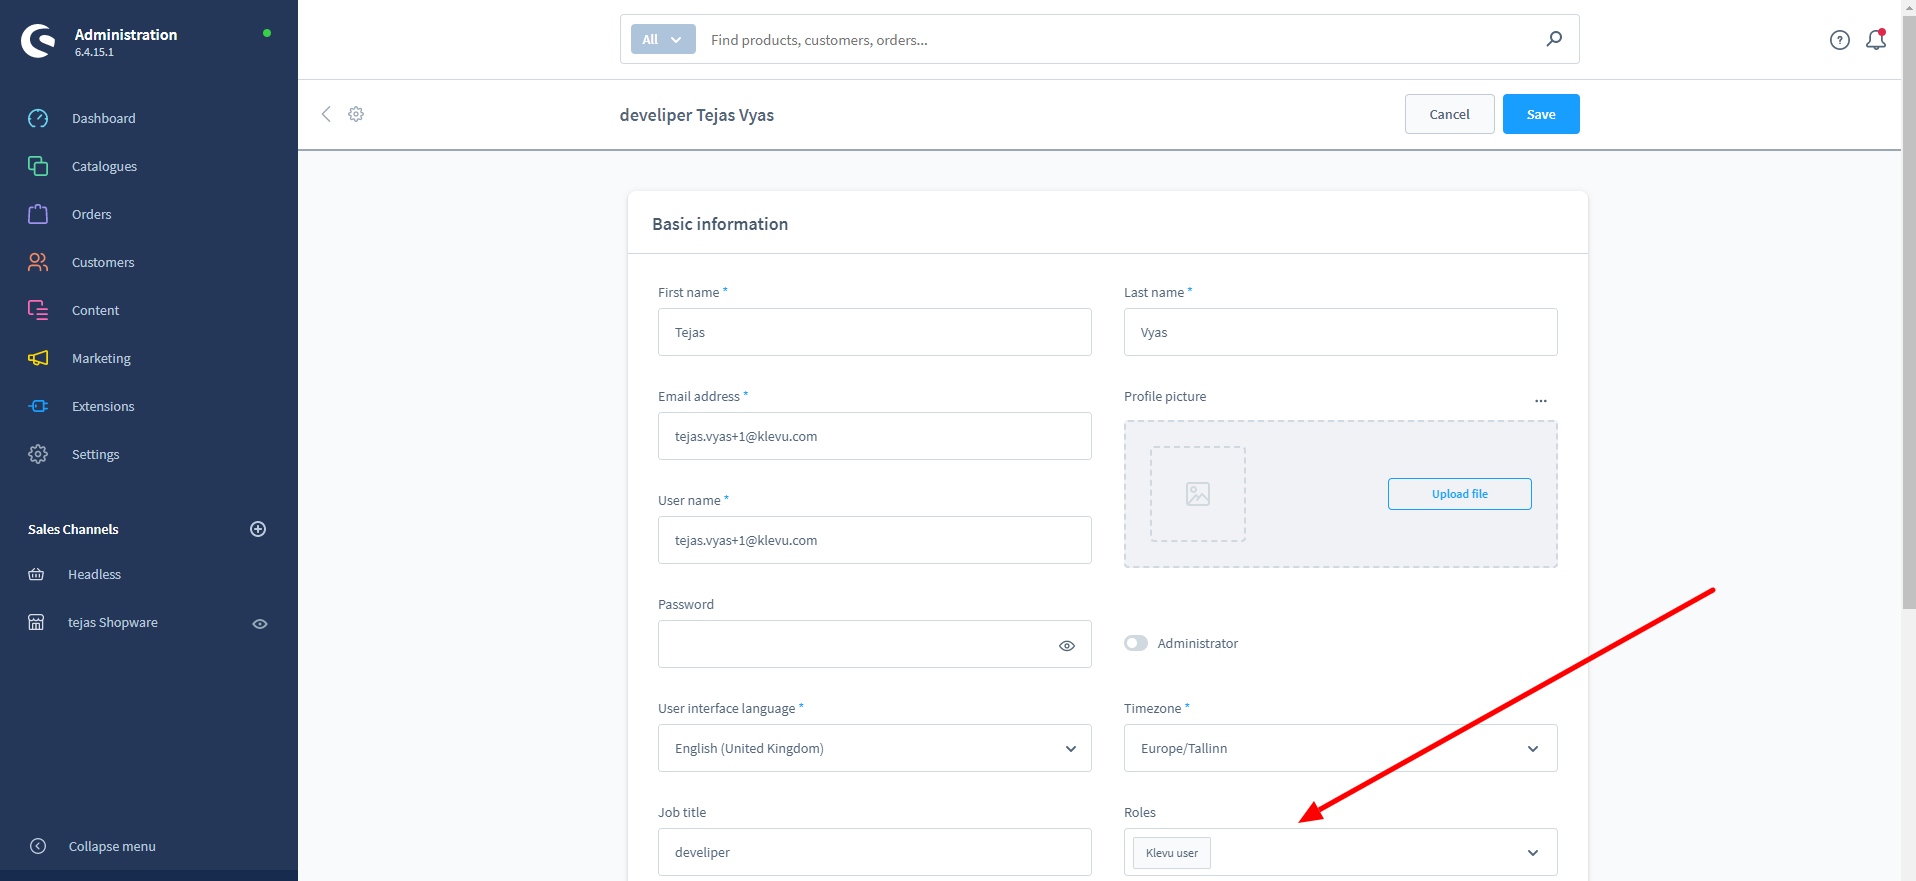This screenshot has width=1916, height=881.
Task: Toggle tejas Shopware storefront eye icon
Action: tap(260, 623)
